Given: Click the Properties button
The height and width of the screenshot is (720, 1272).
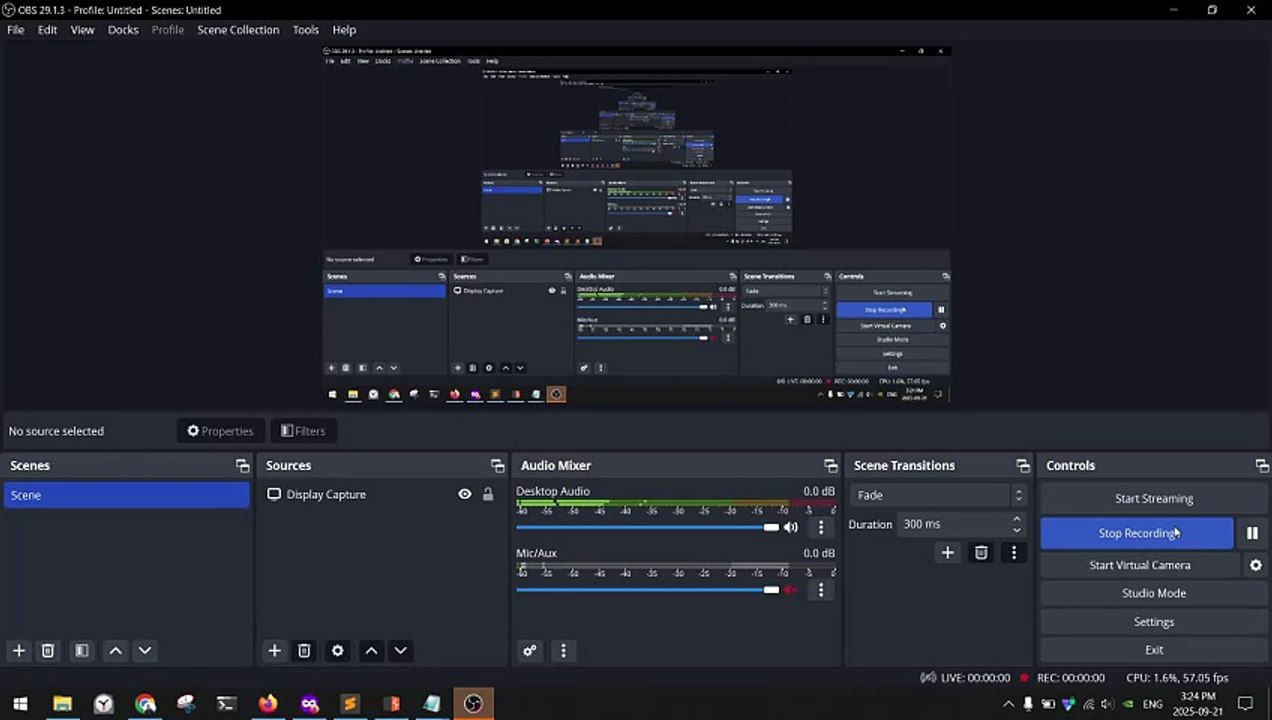Looking at the screenshot, I should (220, 431).
